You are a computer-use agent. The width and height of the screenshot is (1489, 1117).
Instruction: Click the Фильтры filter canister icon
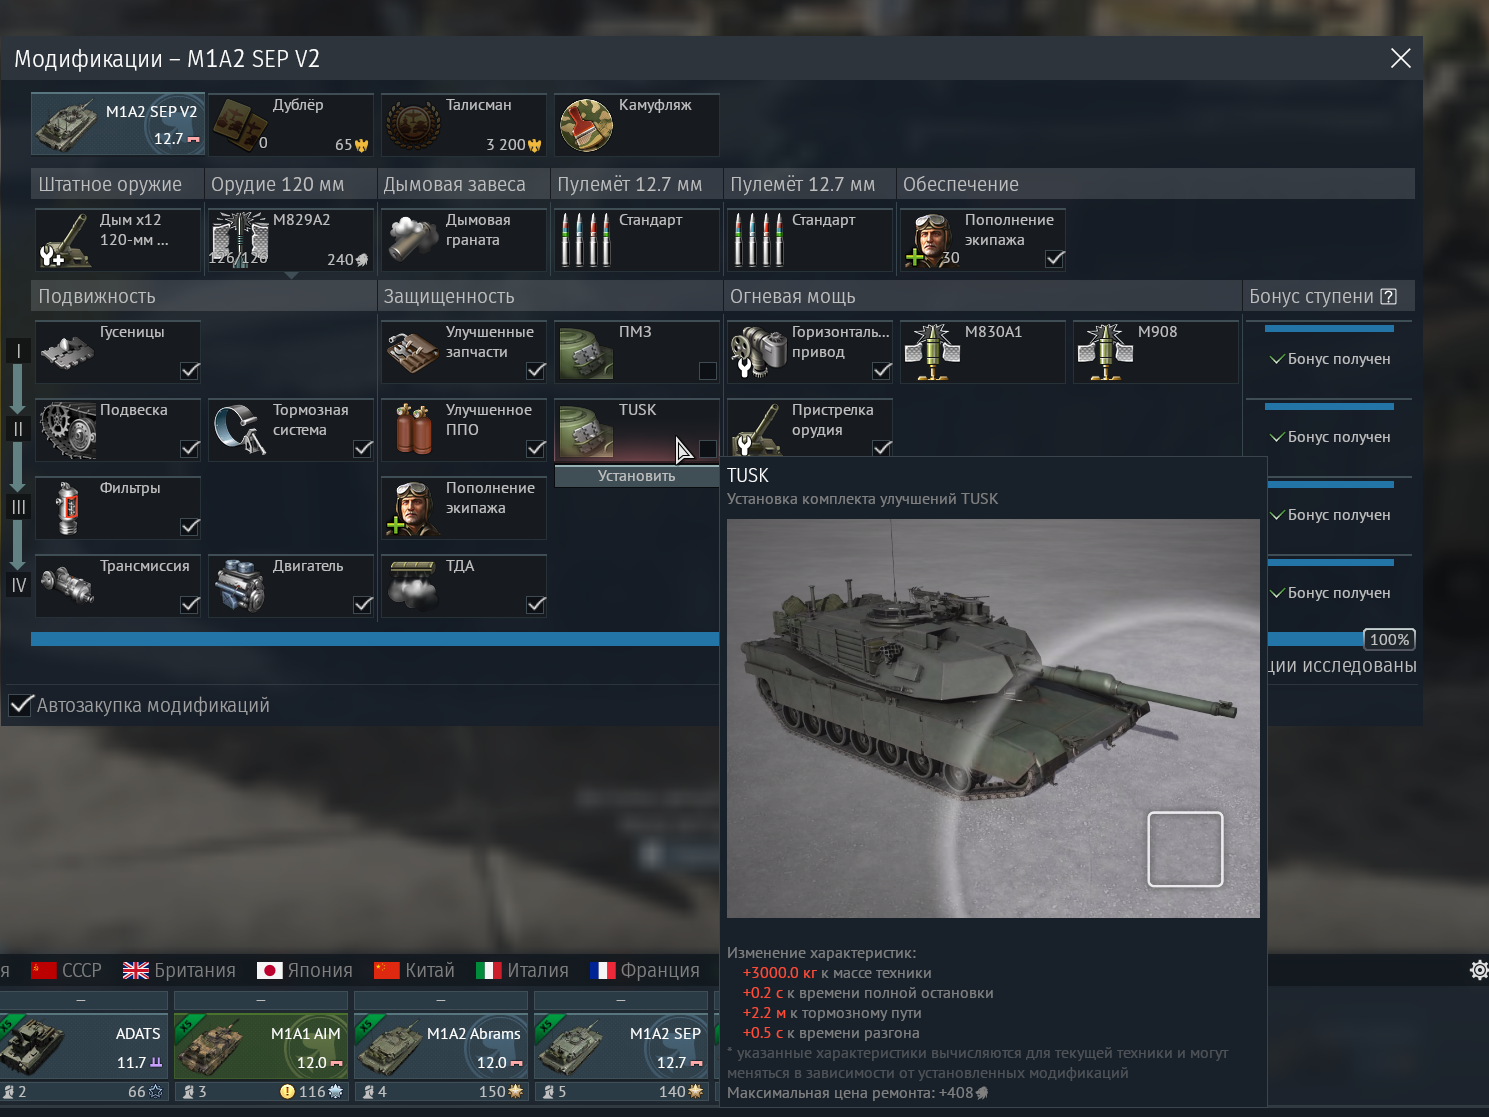[x=67, y=508]
